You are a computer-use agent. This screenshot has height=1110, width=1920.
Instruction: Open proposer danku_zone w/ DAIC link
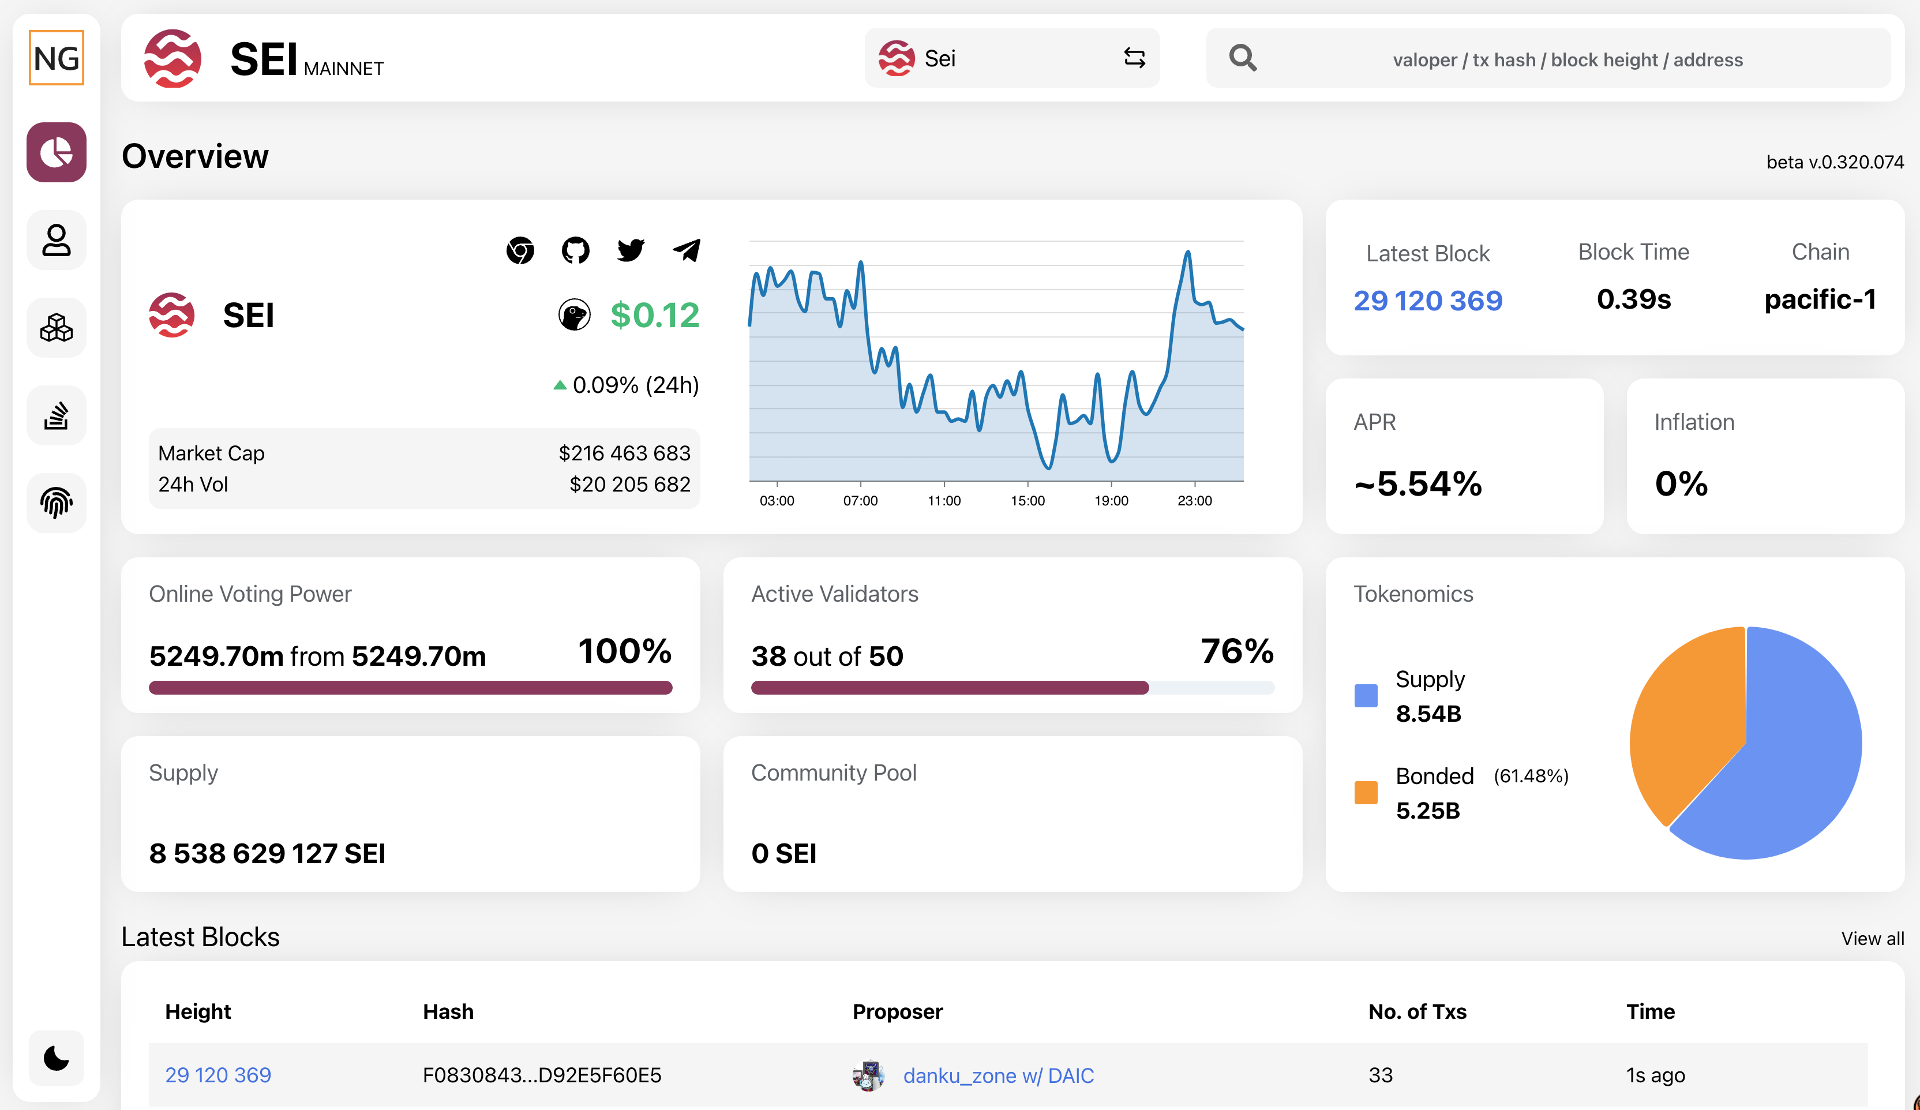coord(998,1076)
